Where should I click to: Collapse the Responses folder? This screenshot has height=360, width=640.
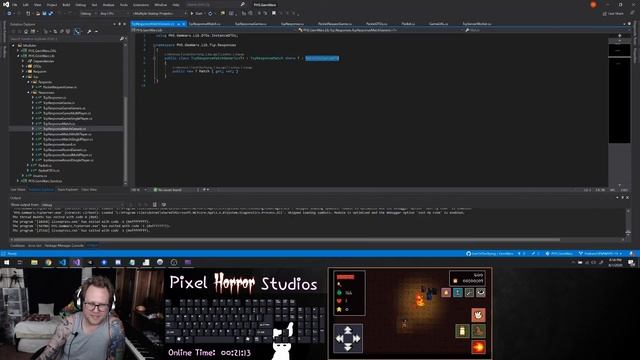[29, 92]
